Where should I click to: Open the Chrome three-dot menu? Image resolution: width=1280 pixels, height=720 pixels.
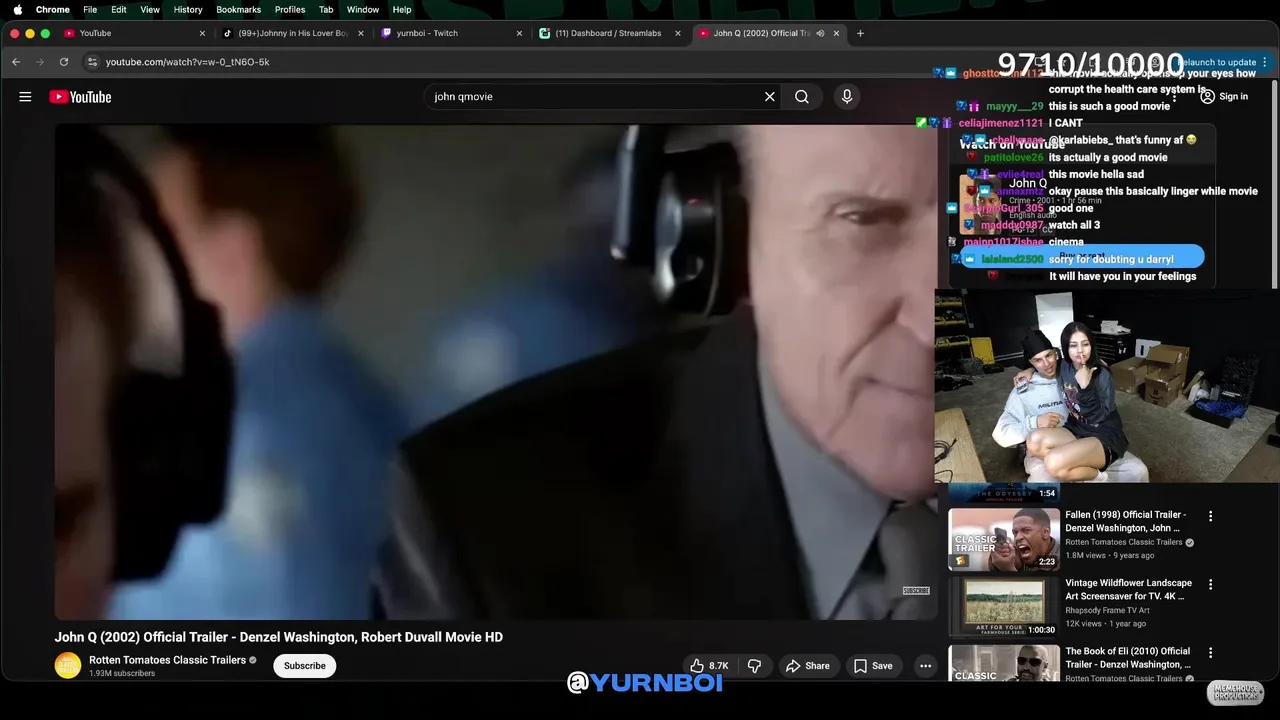1265,62
